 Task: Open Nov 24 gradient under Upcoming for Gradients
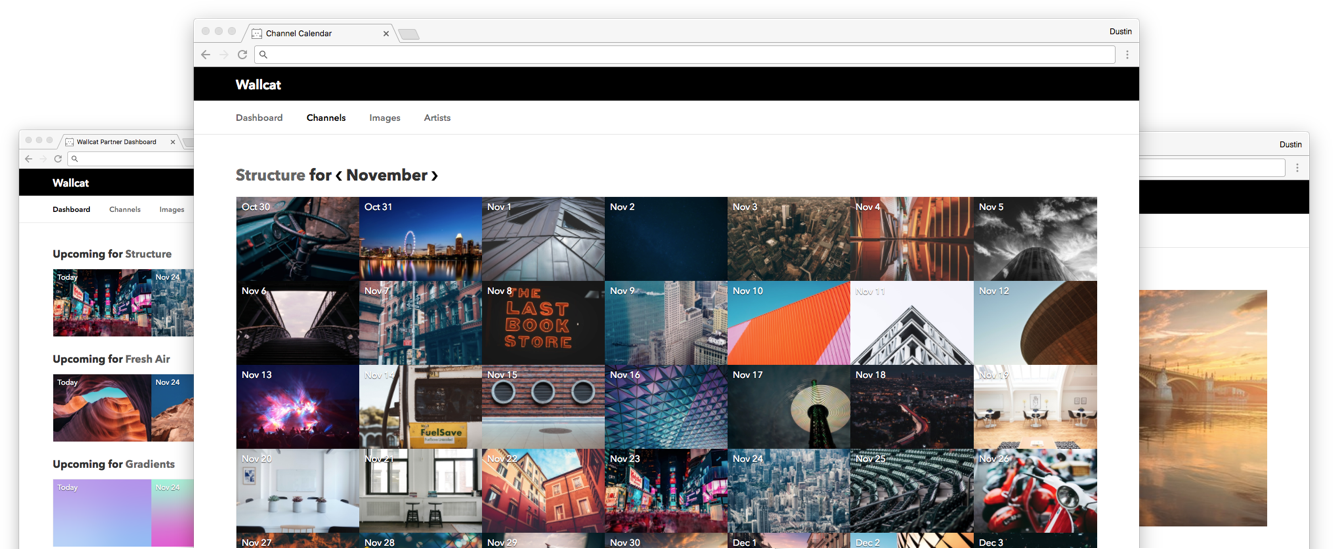[172, 513]
